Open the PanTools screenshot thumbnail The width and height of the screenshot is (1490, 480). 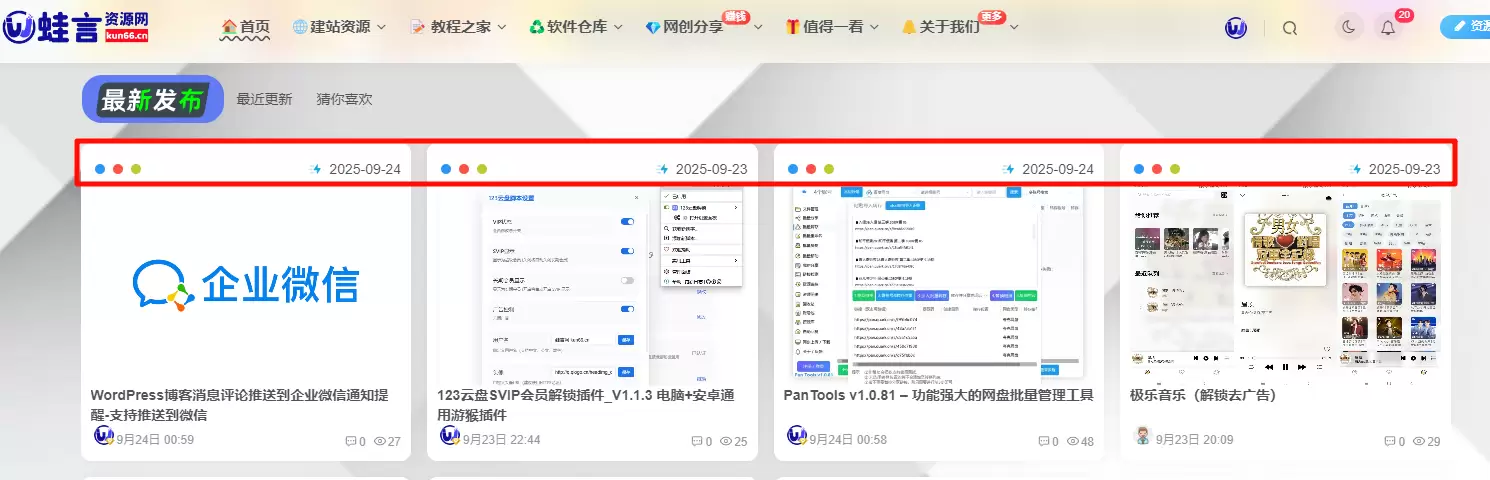938,285
